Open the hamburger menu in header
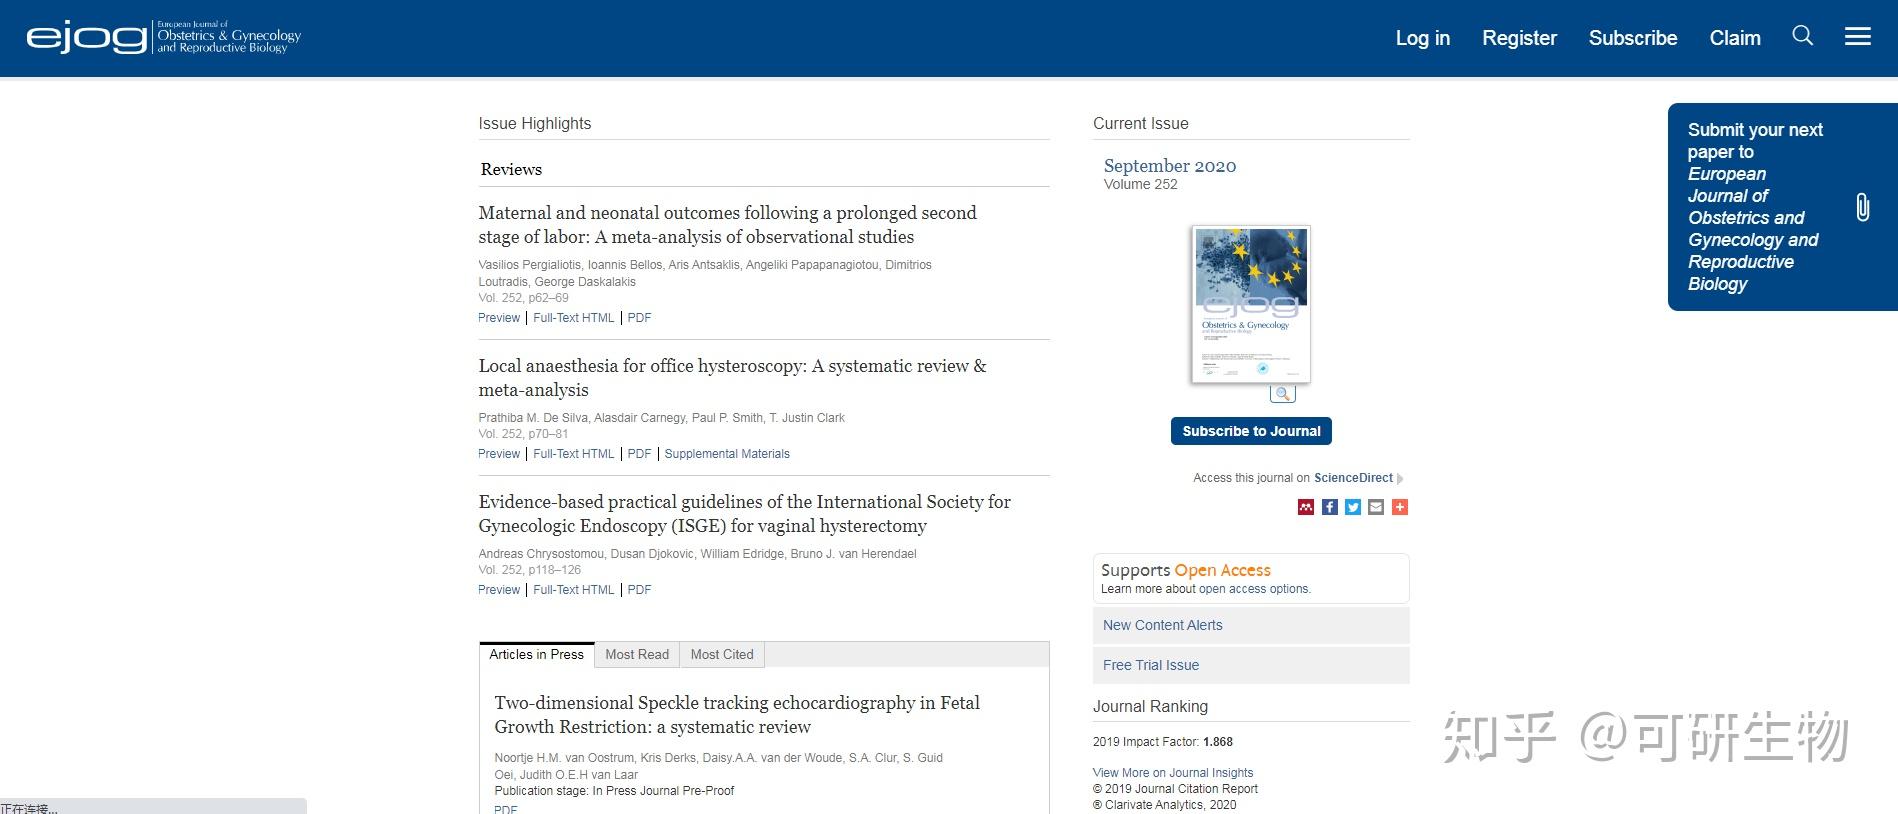Viewport: 1898px width, 814px height. click(1857, 37)
